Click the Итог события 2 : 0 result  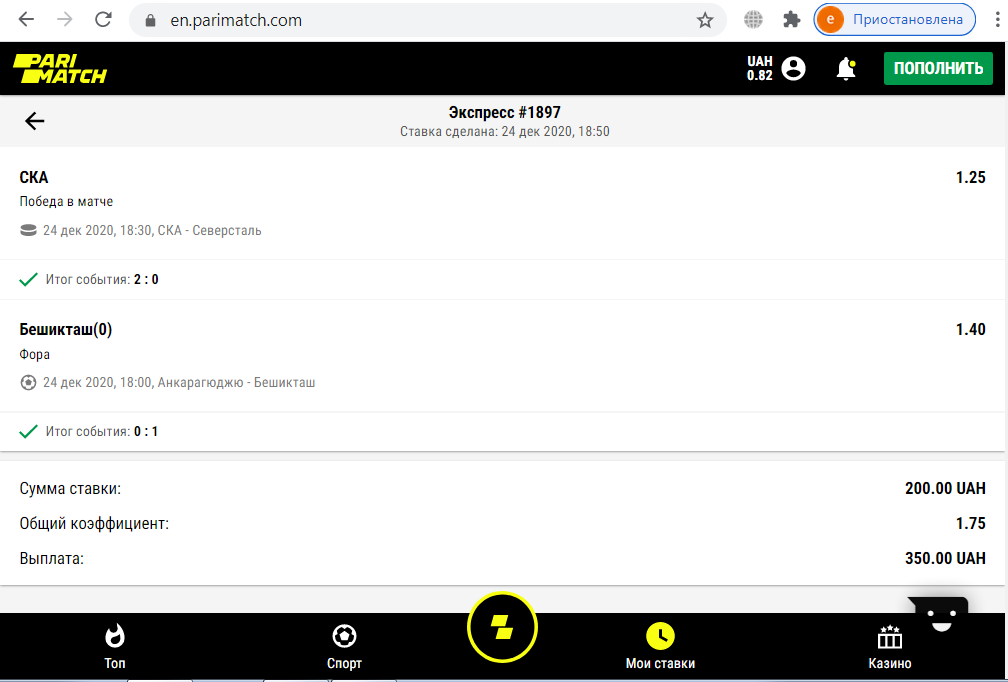coord(102,280)
